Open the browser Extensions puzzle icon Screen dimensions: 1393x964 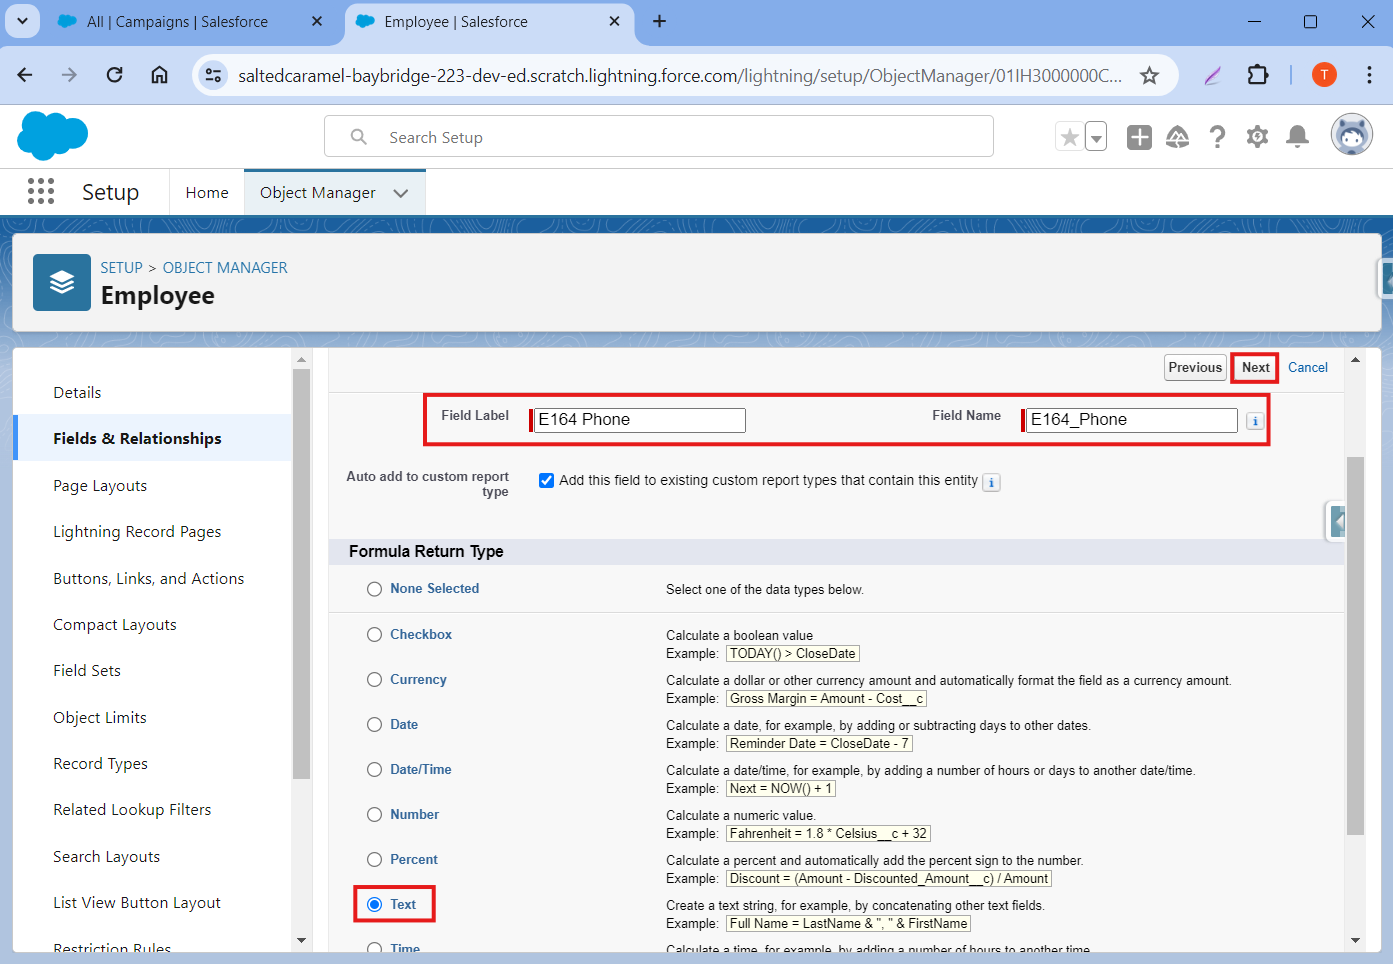(1257, 75)
